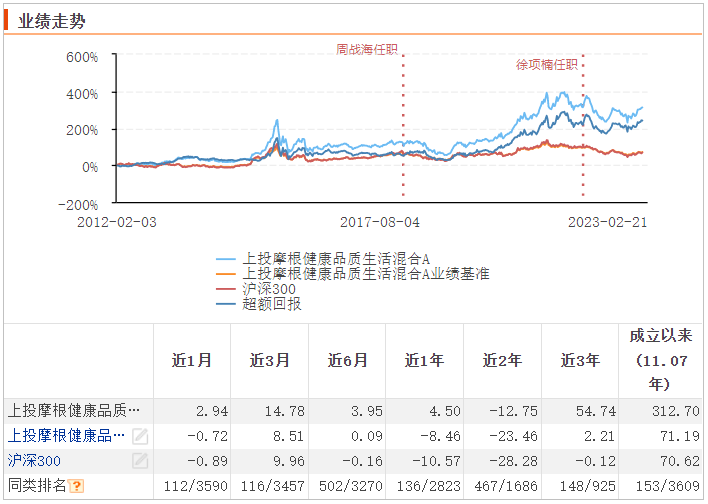The width and height of the screenshot is (708, 504).
Task: Select the 成立以来 (11.07年) column header
Action: click(661, 360)
